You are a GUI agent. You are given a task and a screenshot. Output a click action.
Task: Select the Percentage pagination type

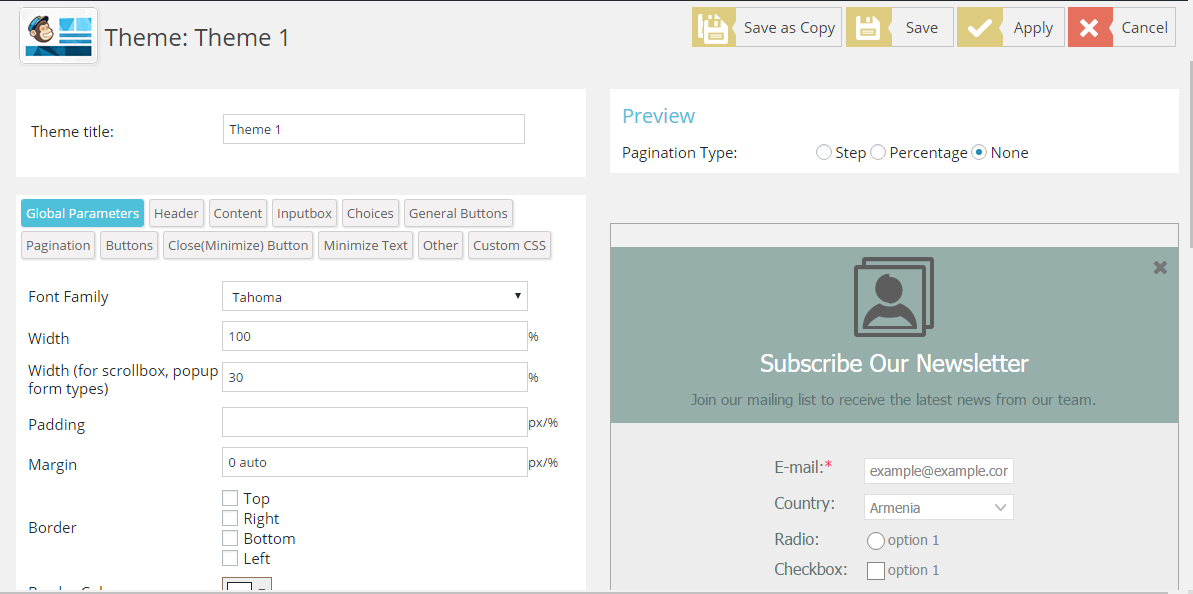[x=878, y=153]
